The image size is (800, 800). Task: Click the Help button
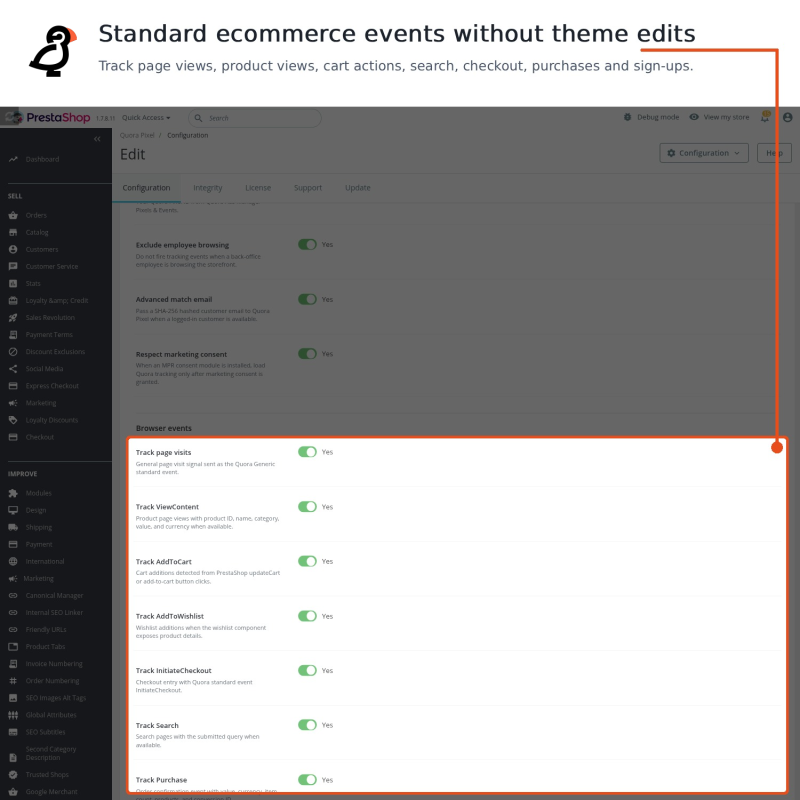click(x=774, y=153)
